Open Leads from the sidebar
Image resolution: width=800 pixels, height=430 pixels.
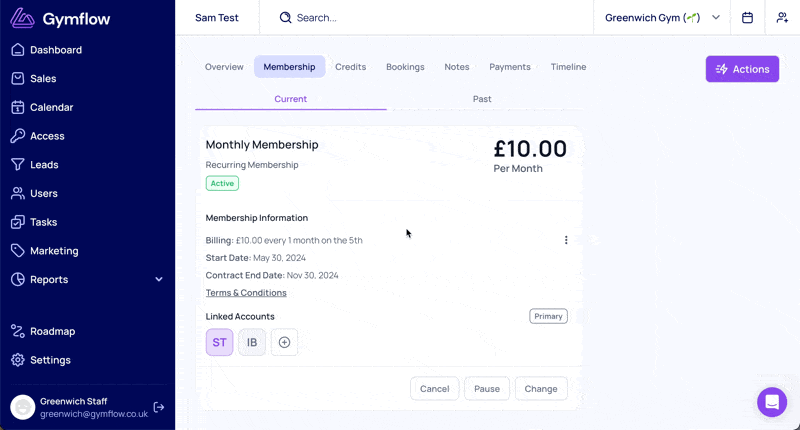44,165
